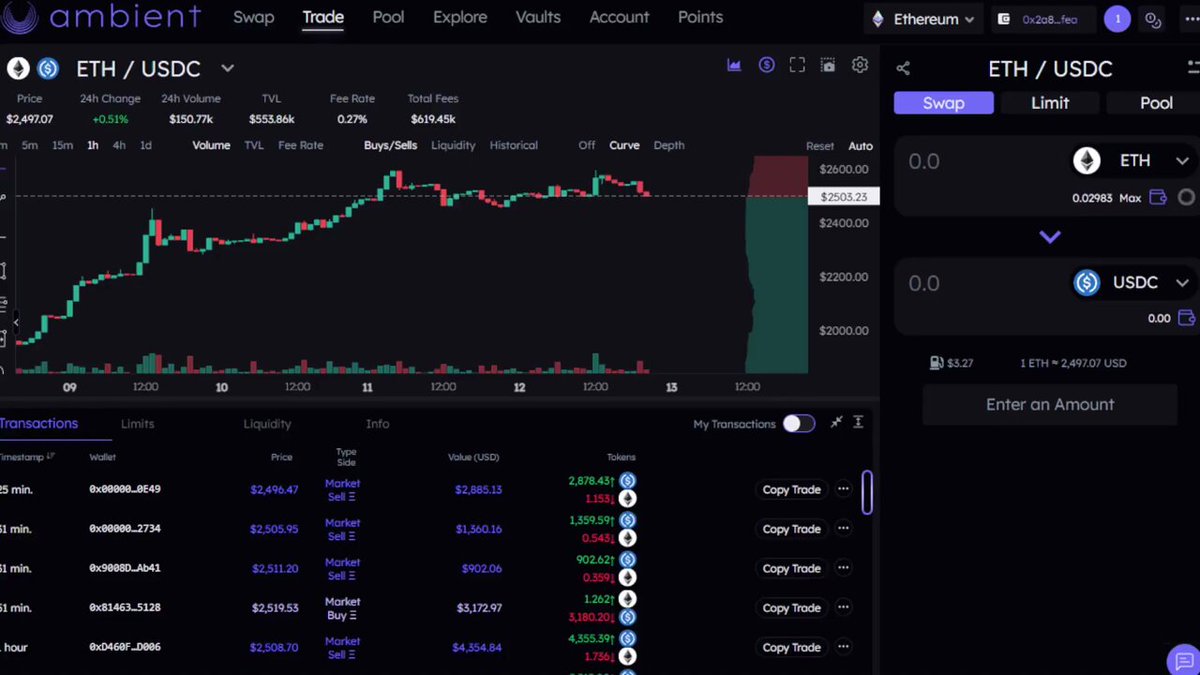Open the three-dot menu for the $2,511.20 row
This screenshot has height=675, width=1200.
[843, 568]
